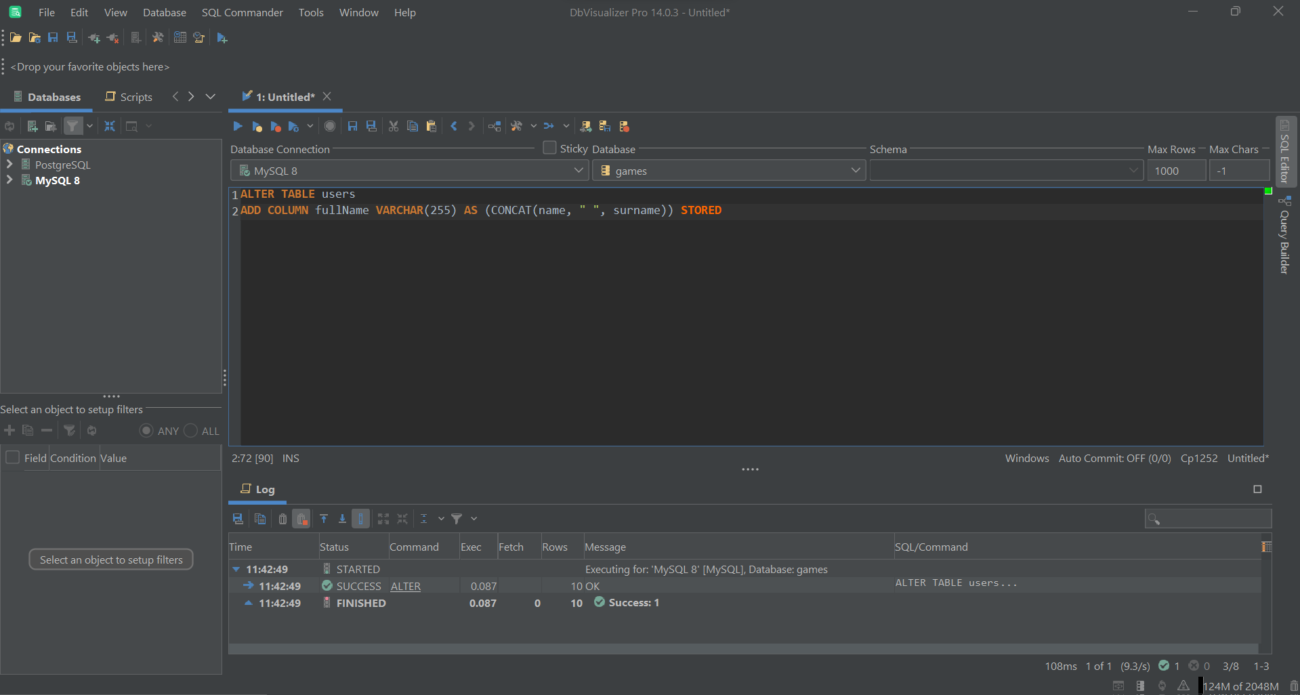Click the Paste clipboard icon in editor toolbar
Image resolution: width=1300 pixels, height=695 pixels.
(431, 126)
